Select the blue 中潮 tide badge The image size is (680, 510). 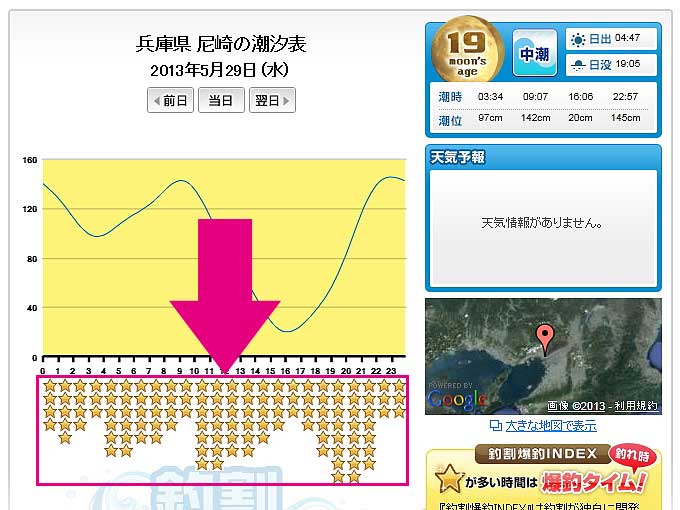535,54
